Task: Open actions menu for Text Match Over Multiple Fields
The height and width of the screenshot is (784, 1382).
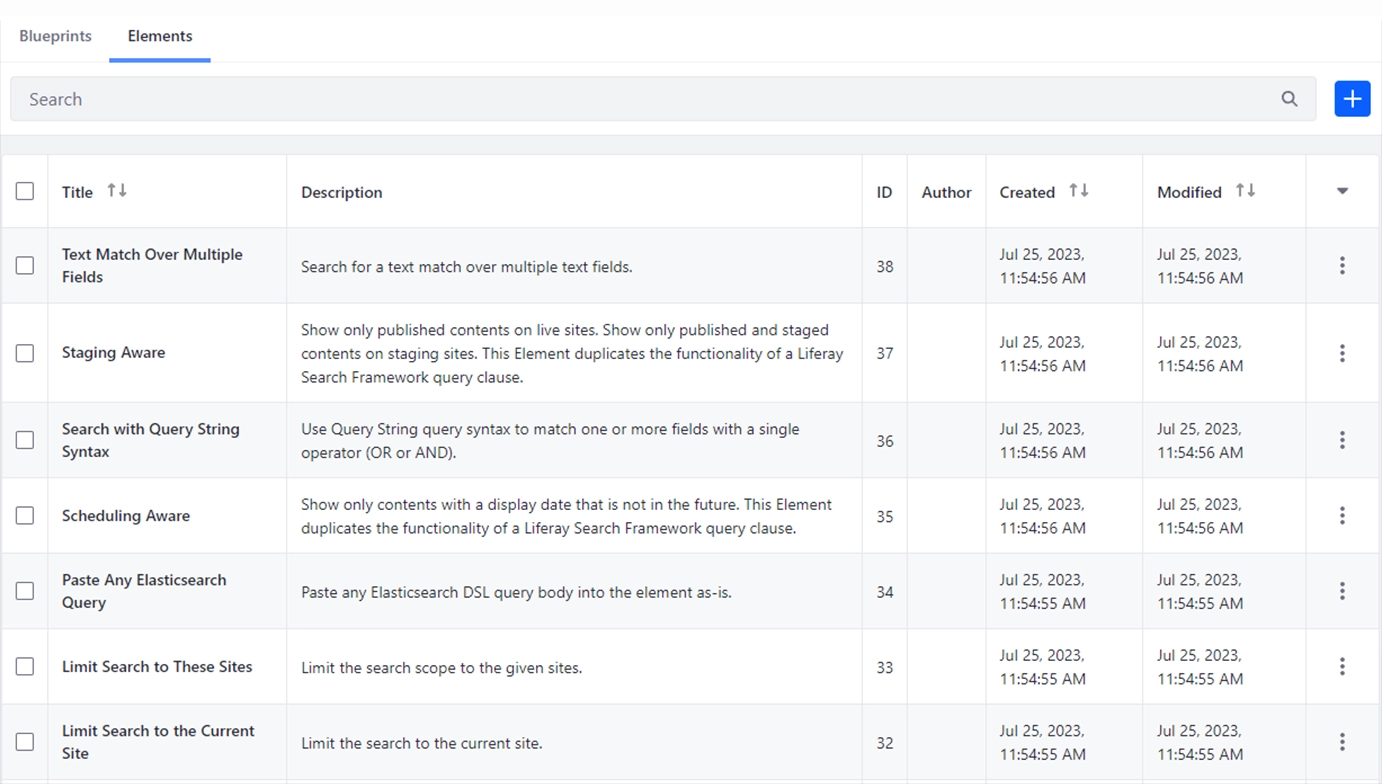Action: tap(1342, 265)
